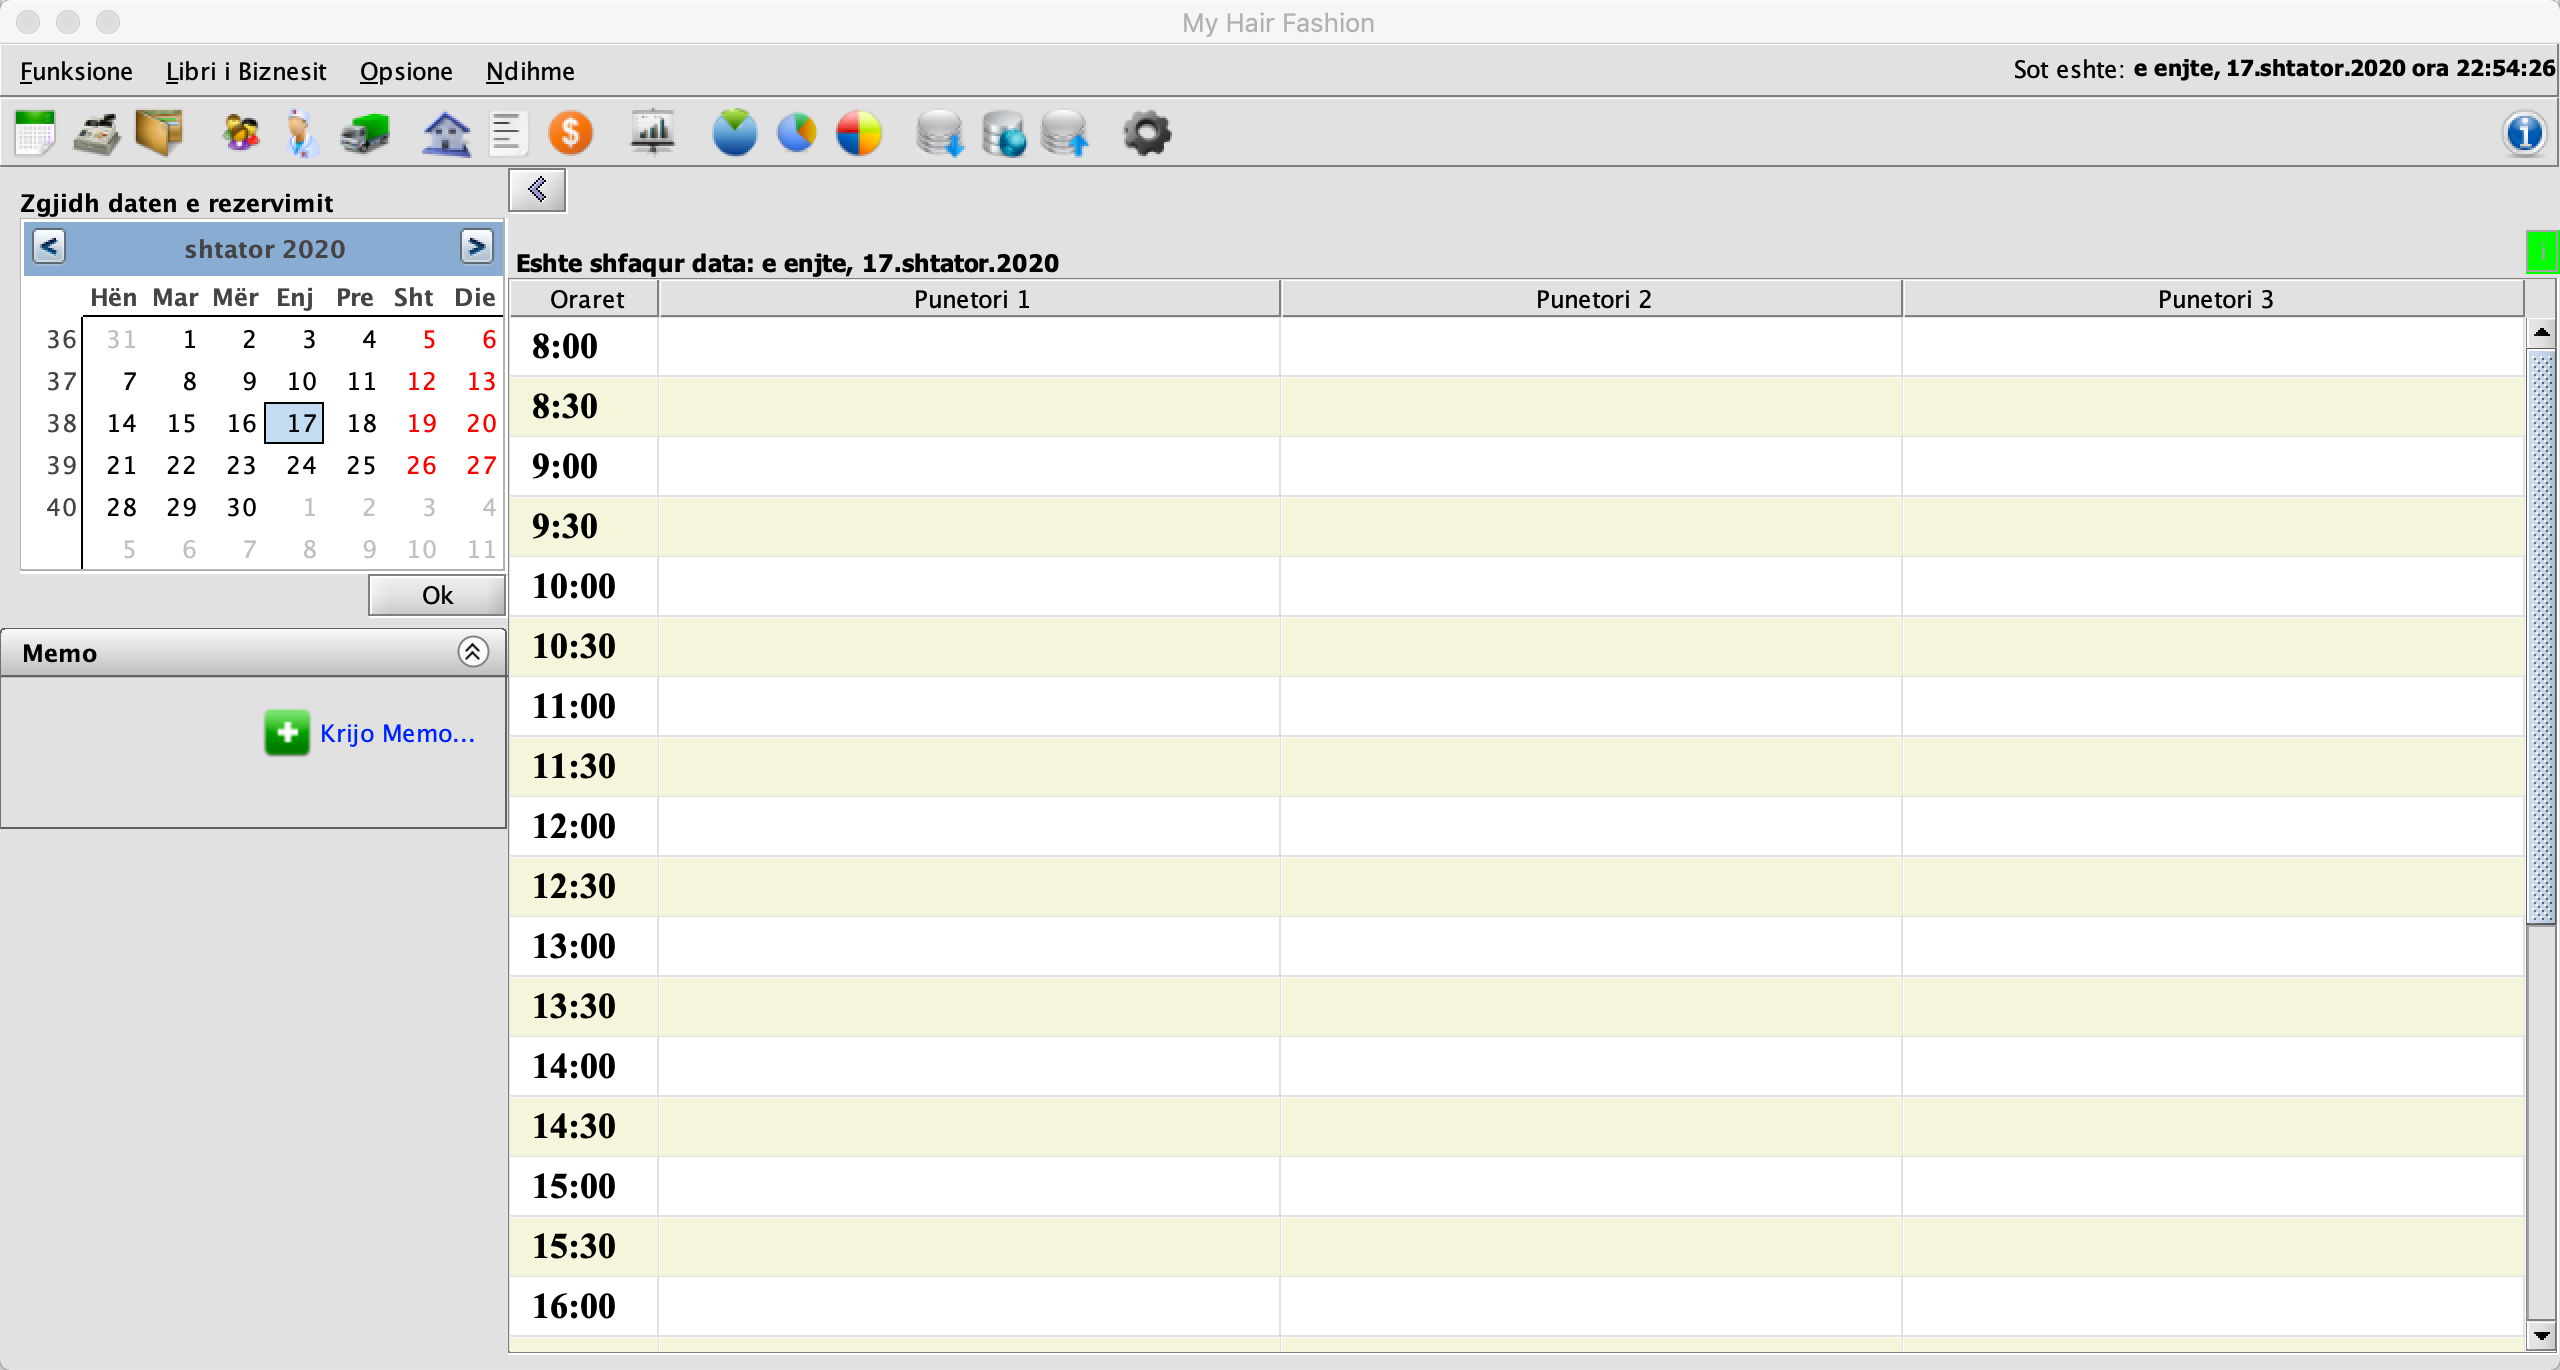
Task: Click the orange dollar sign icon
Action: (x=571, y=133)
